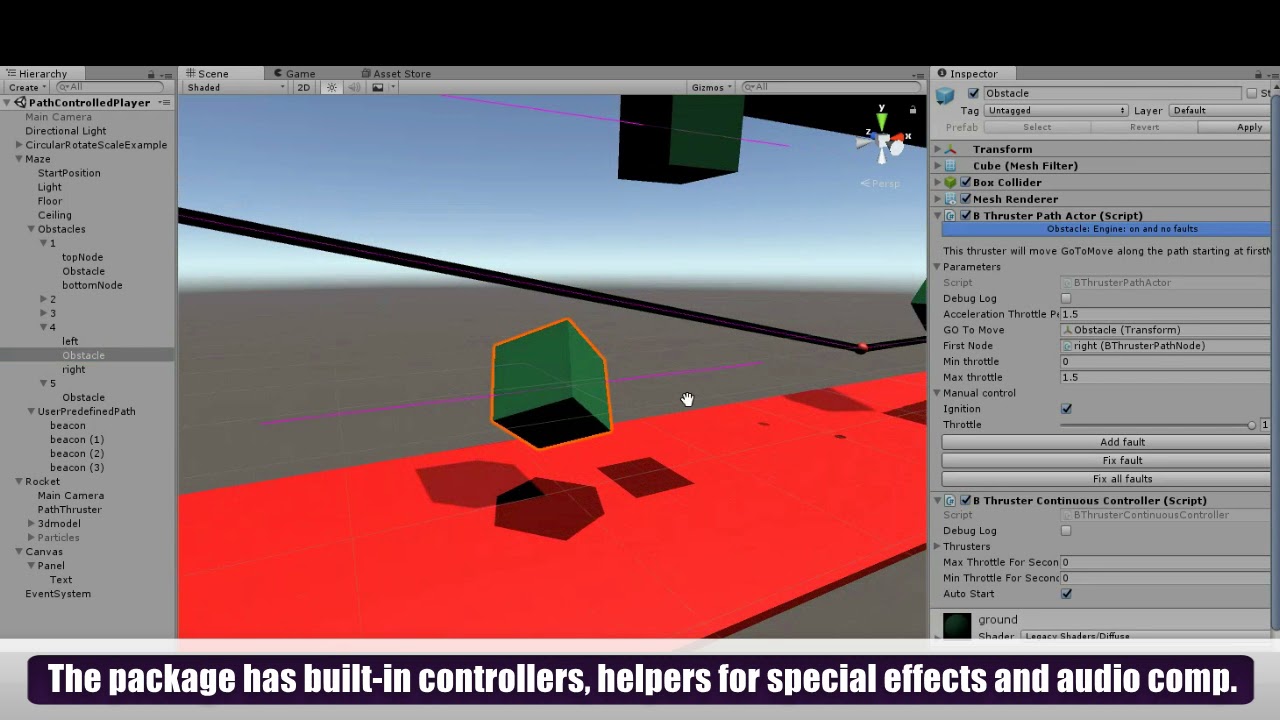Toggle scene effects image icon
This screenshot has width=1280, height=720.
click(377, 88)
